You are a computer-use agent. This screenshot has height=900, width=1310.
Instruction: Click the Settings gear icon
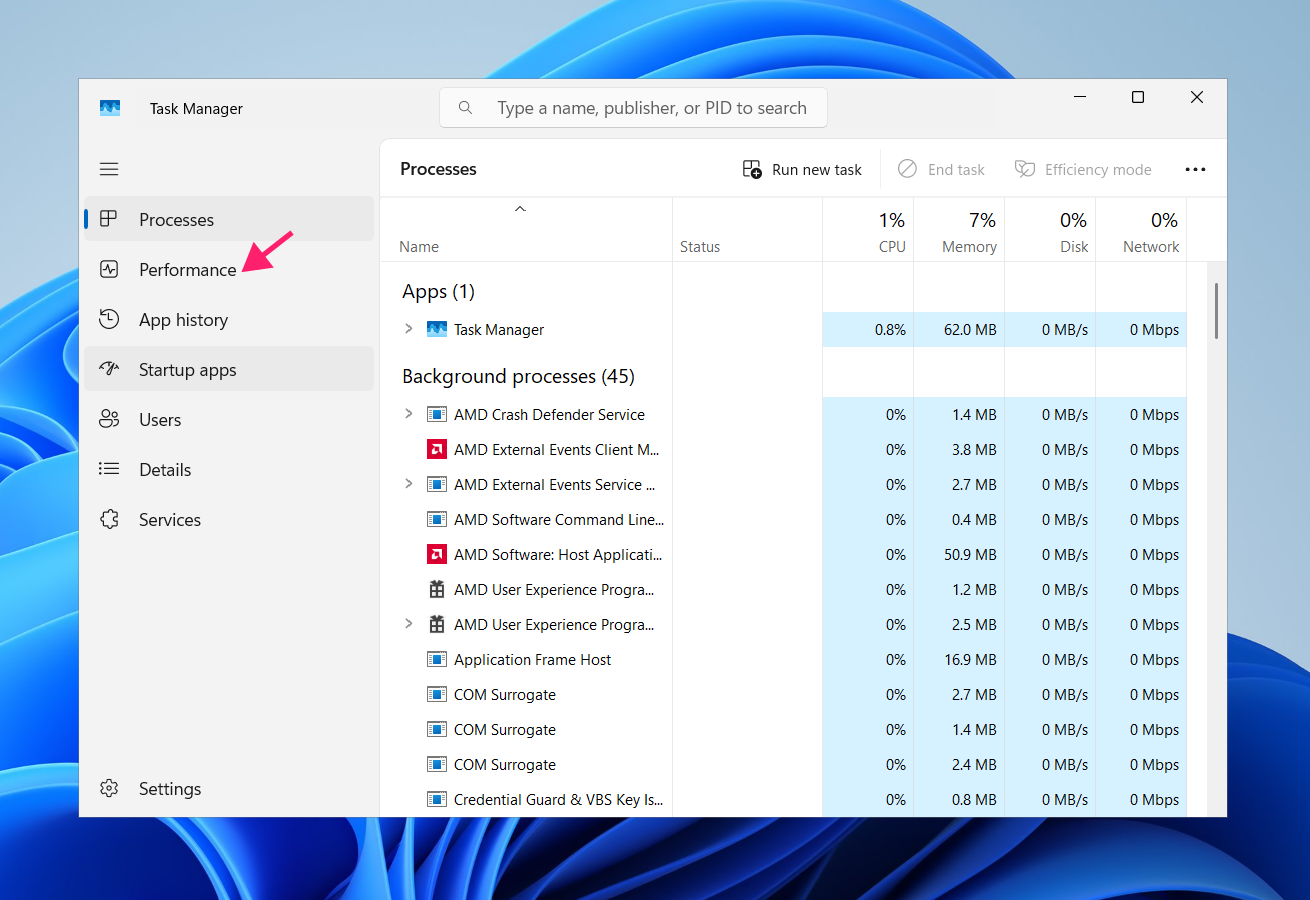tap(109, 788)
